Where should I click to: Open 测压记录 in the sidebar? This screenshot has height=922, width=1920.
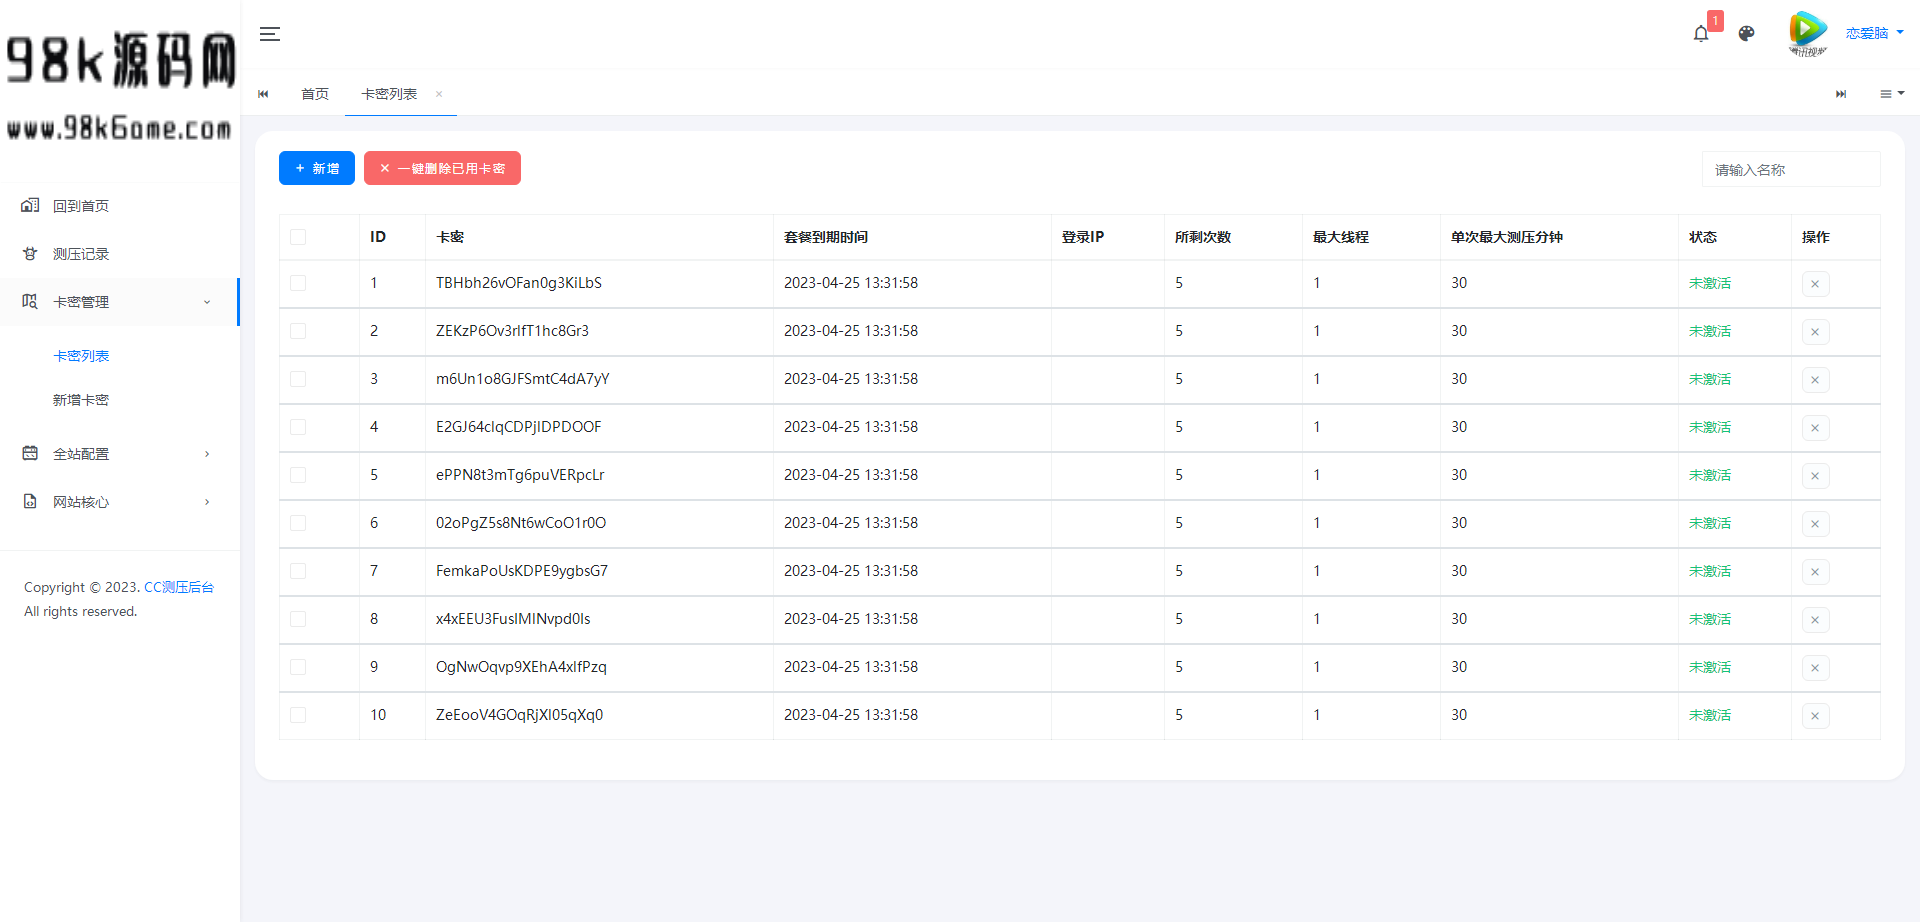click(x=81, y=254)
